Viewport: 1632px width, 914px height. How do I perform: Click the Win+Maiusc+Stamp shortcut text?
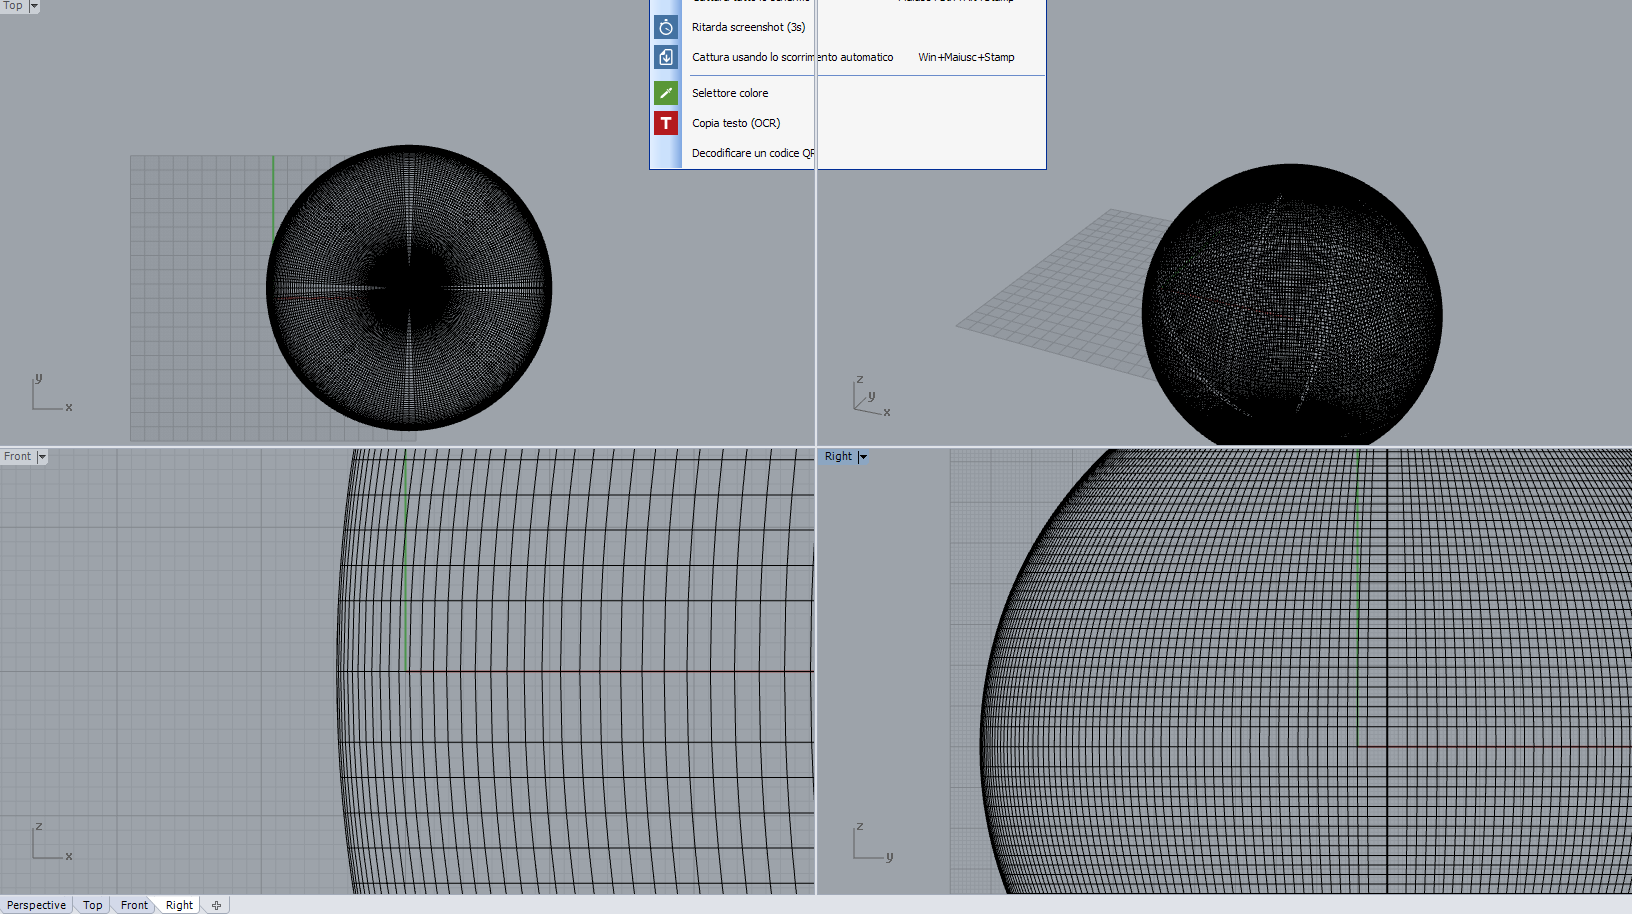pyautogui.click(x=966, y=57)
